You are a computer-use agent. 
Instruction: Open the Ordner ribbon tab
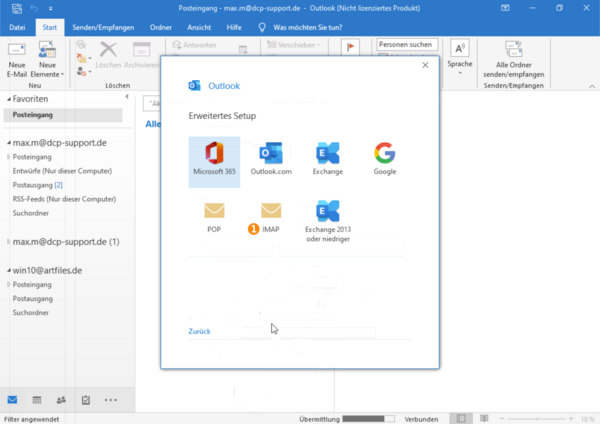[161, 28]
